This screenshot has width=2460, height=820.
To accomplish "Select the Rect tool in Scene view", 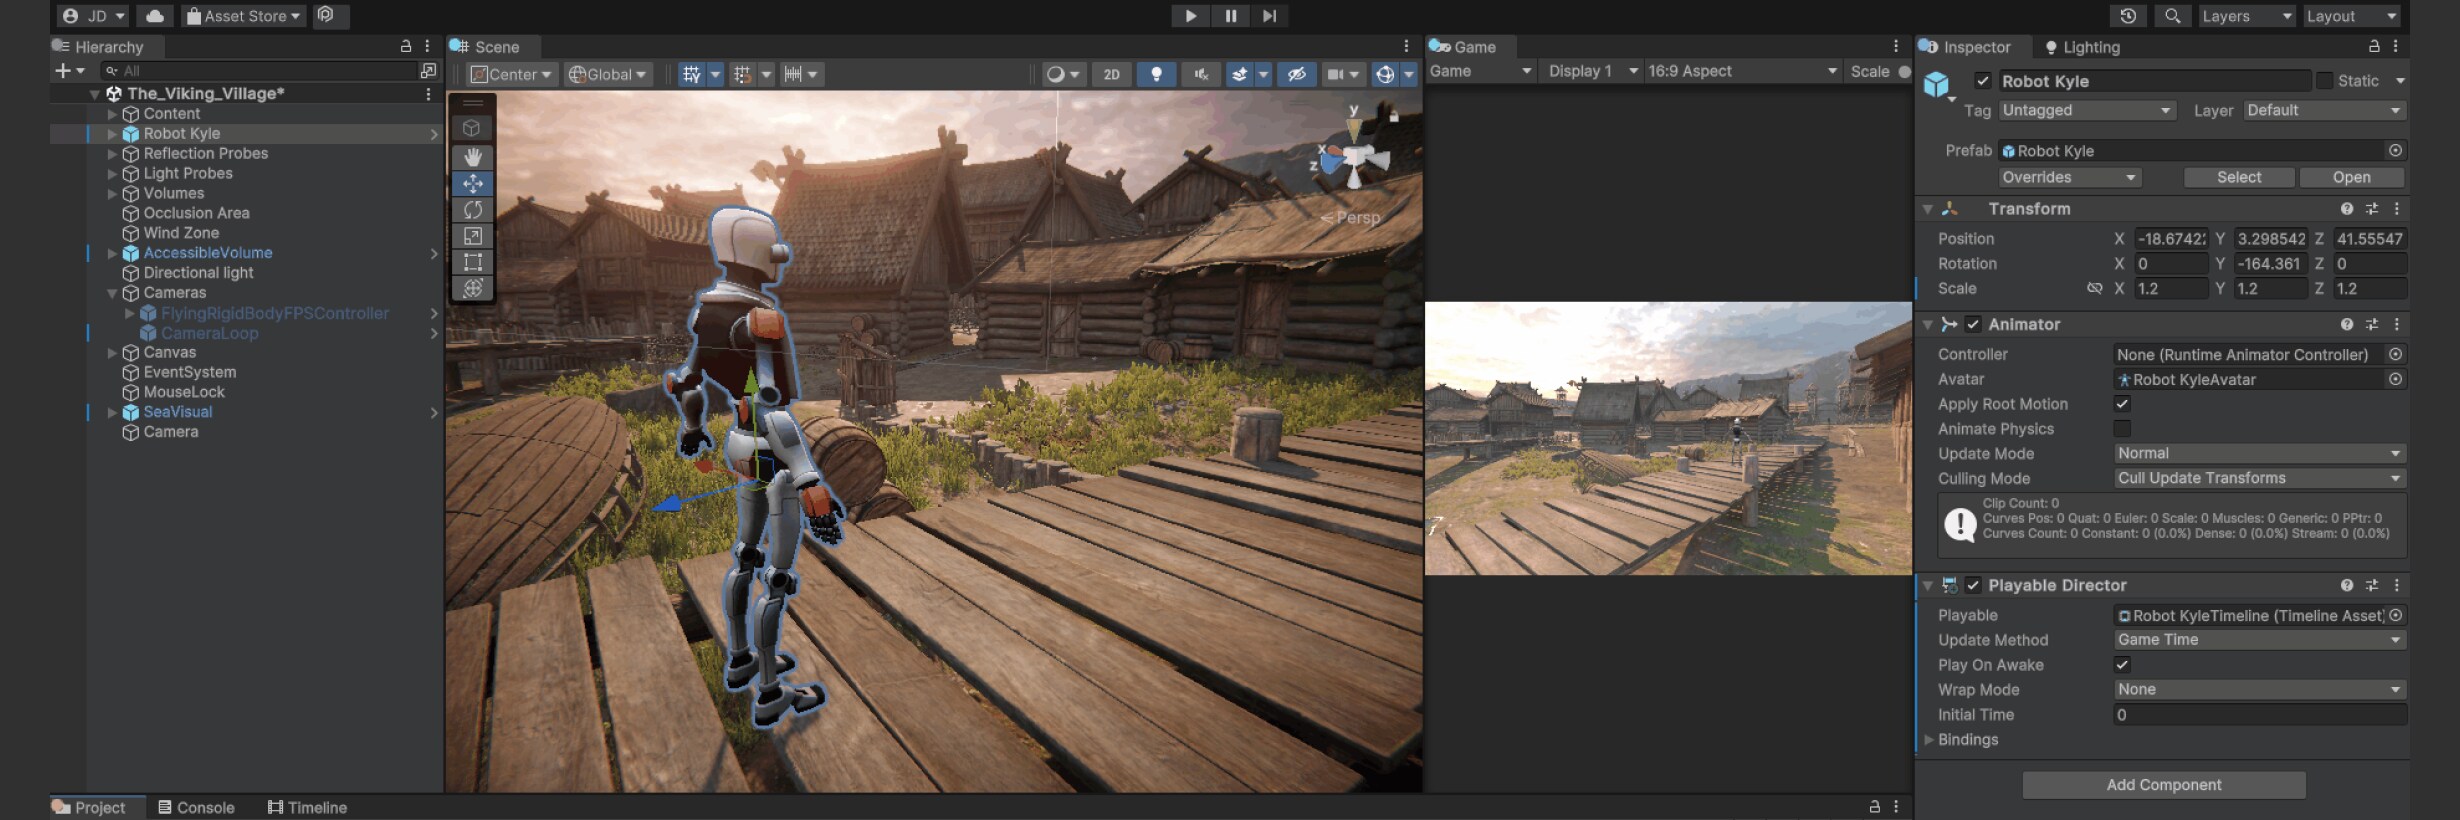I will click(x=473, y=262).
